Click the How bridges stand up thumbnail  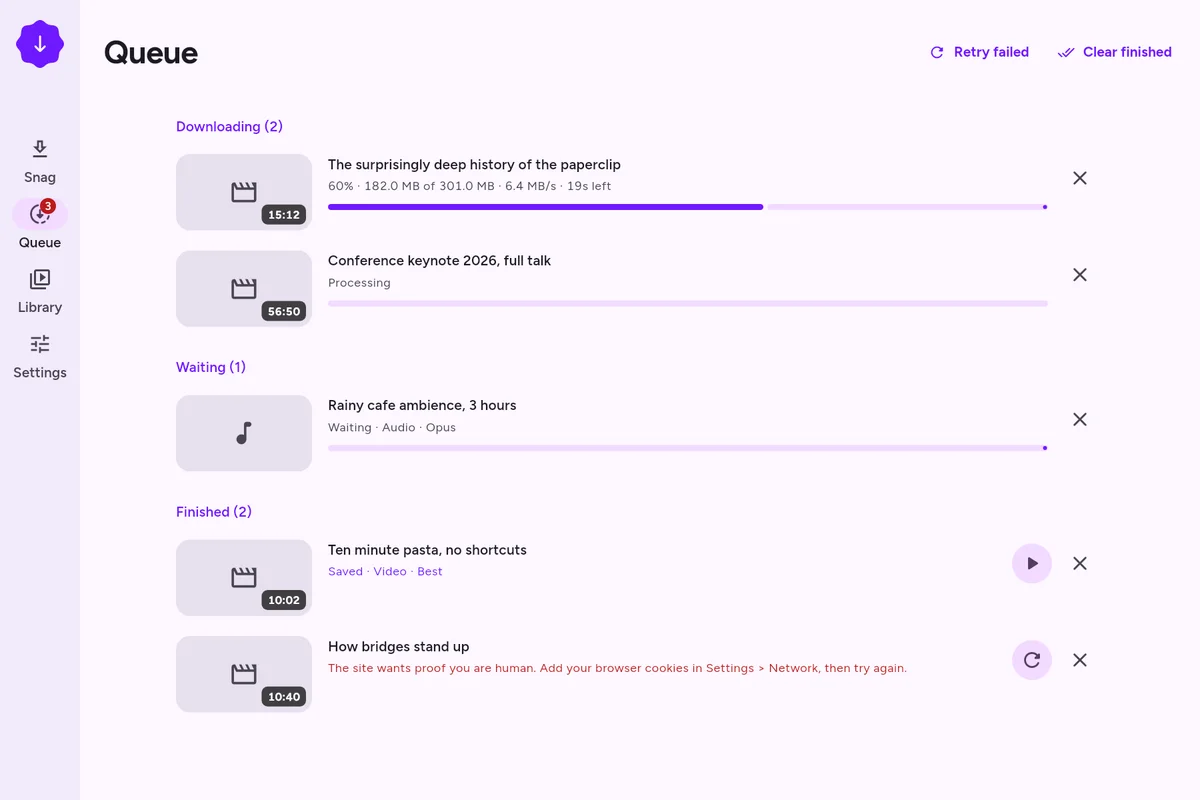244,674
